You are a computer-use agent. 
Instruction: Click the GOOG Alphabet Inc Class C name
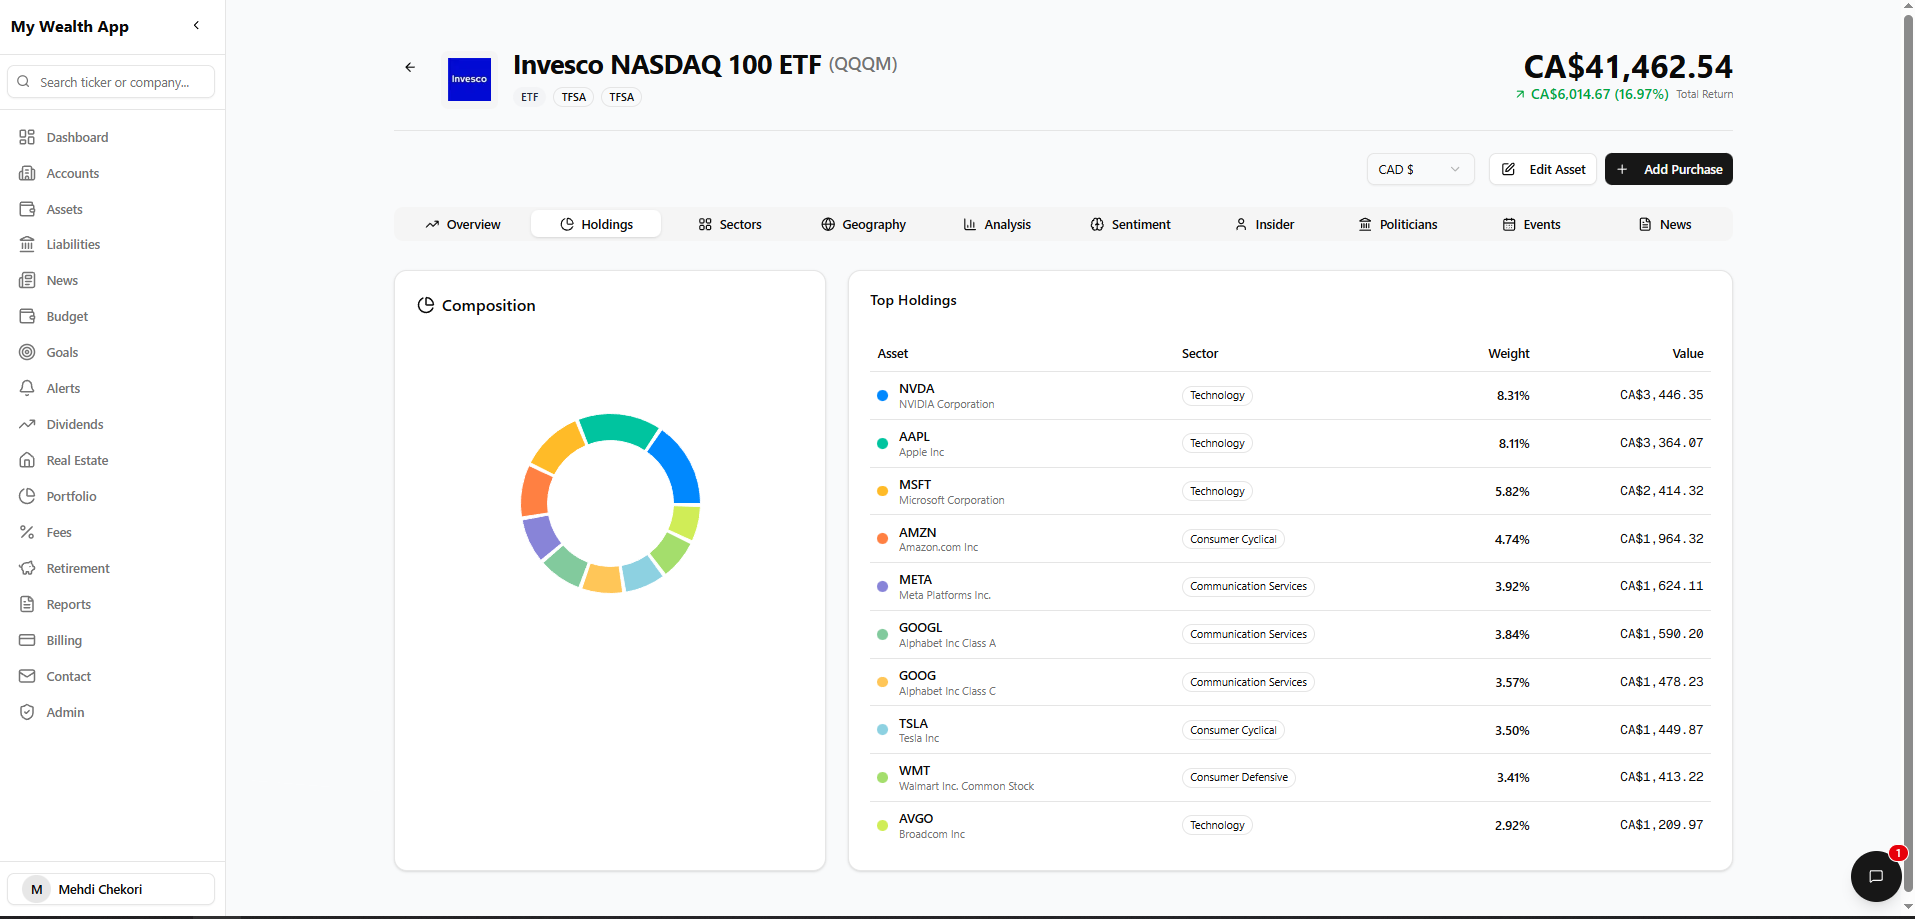(x=947, y=691)
